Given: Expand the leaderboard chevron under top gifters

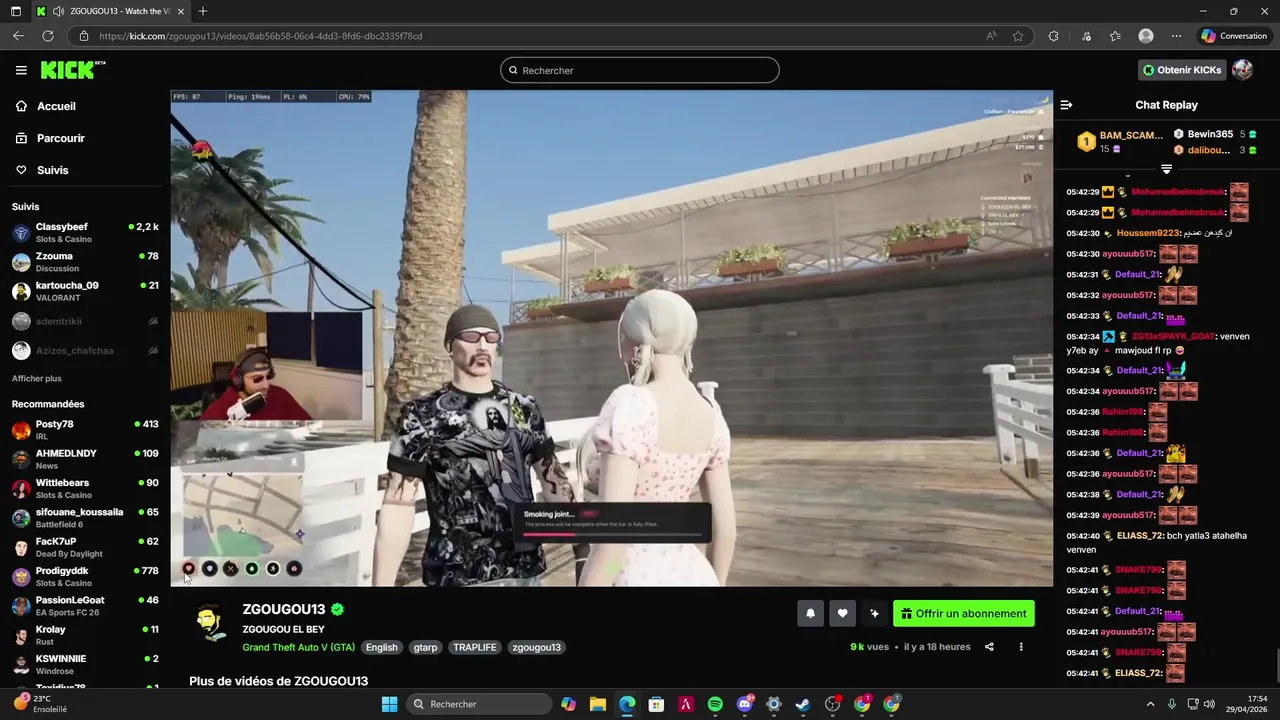Looking at the screenshot, I should pyautogui.click(x=1166, y=169).
